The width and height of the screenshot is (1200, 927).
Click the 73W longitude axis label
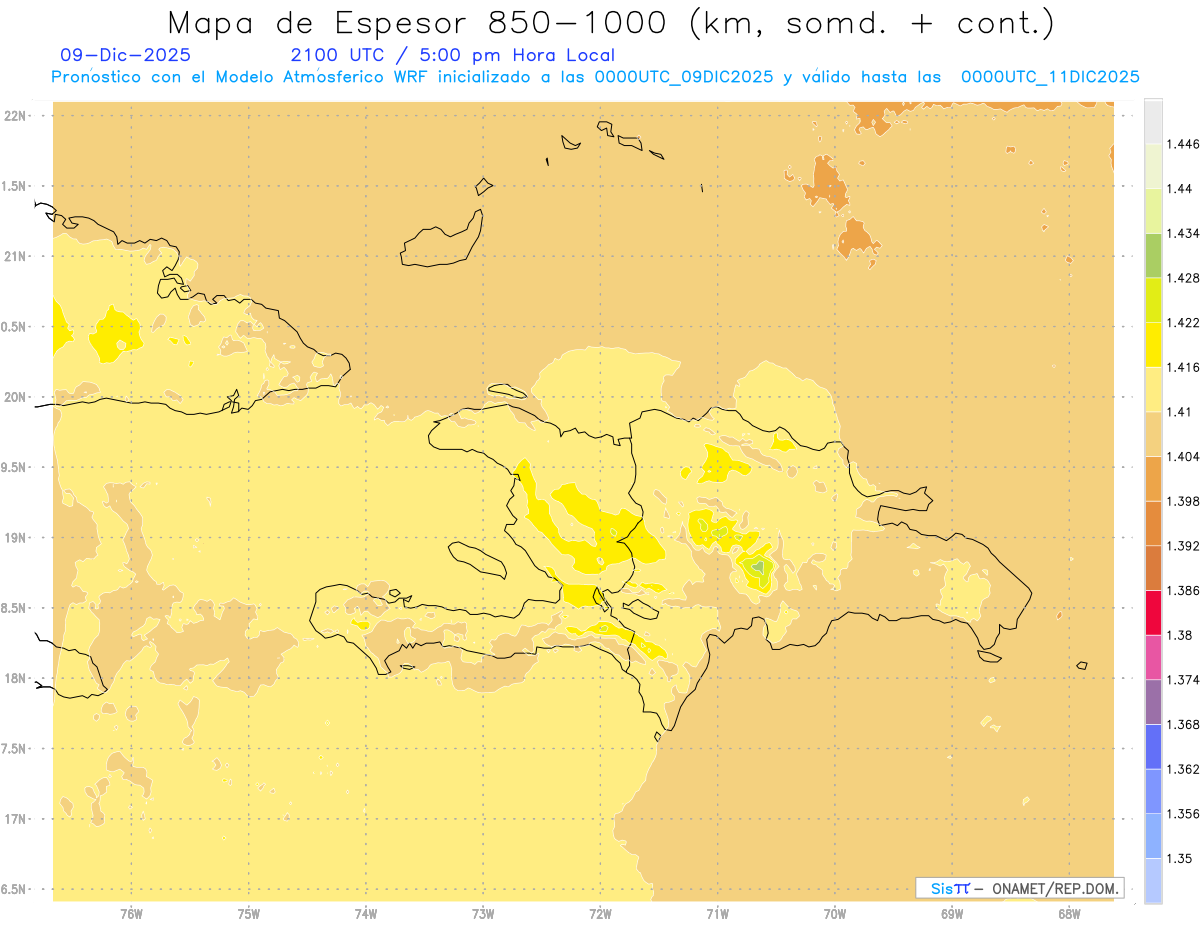click(483, 913)
